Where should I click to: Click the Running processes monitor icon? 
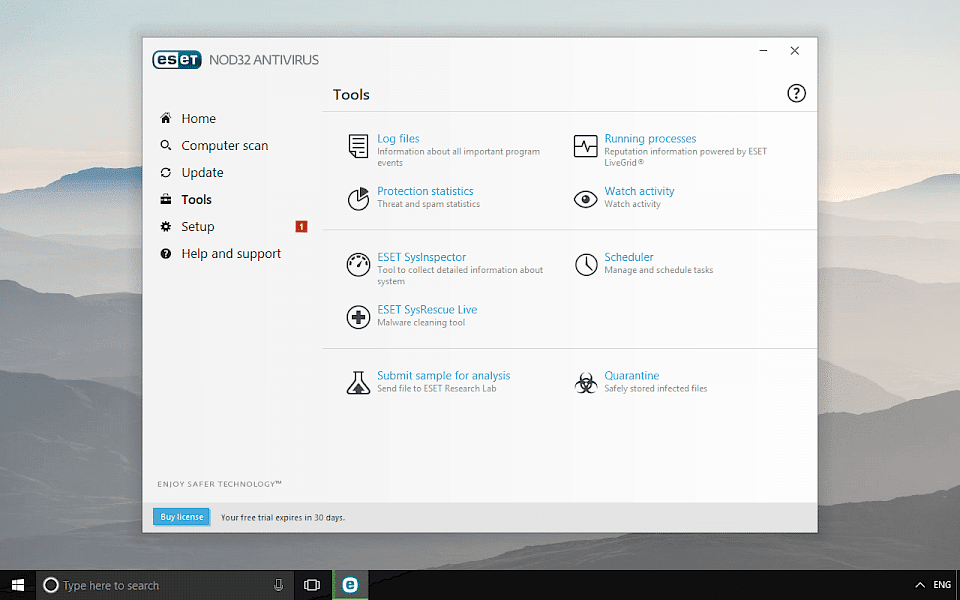point(585,146)
